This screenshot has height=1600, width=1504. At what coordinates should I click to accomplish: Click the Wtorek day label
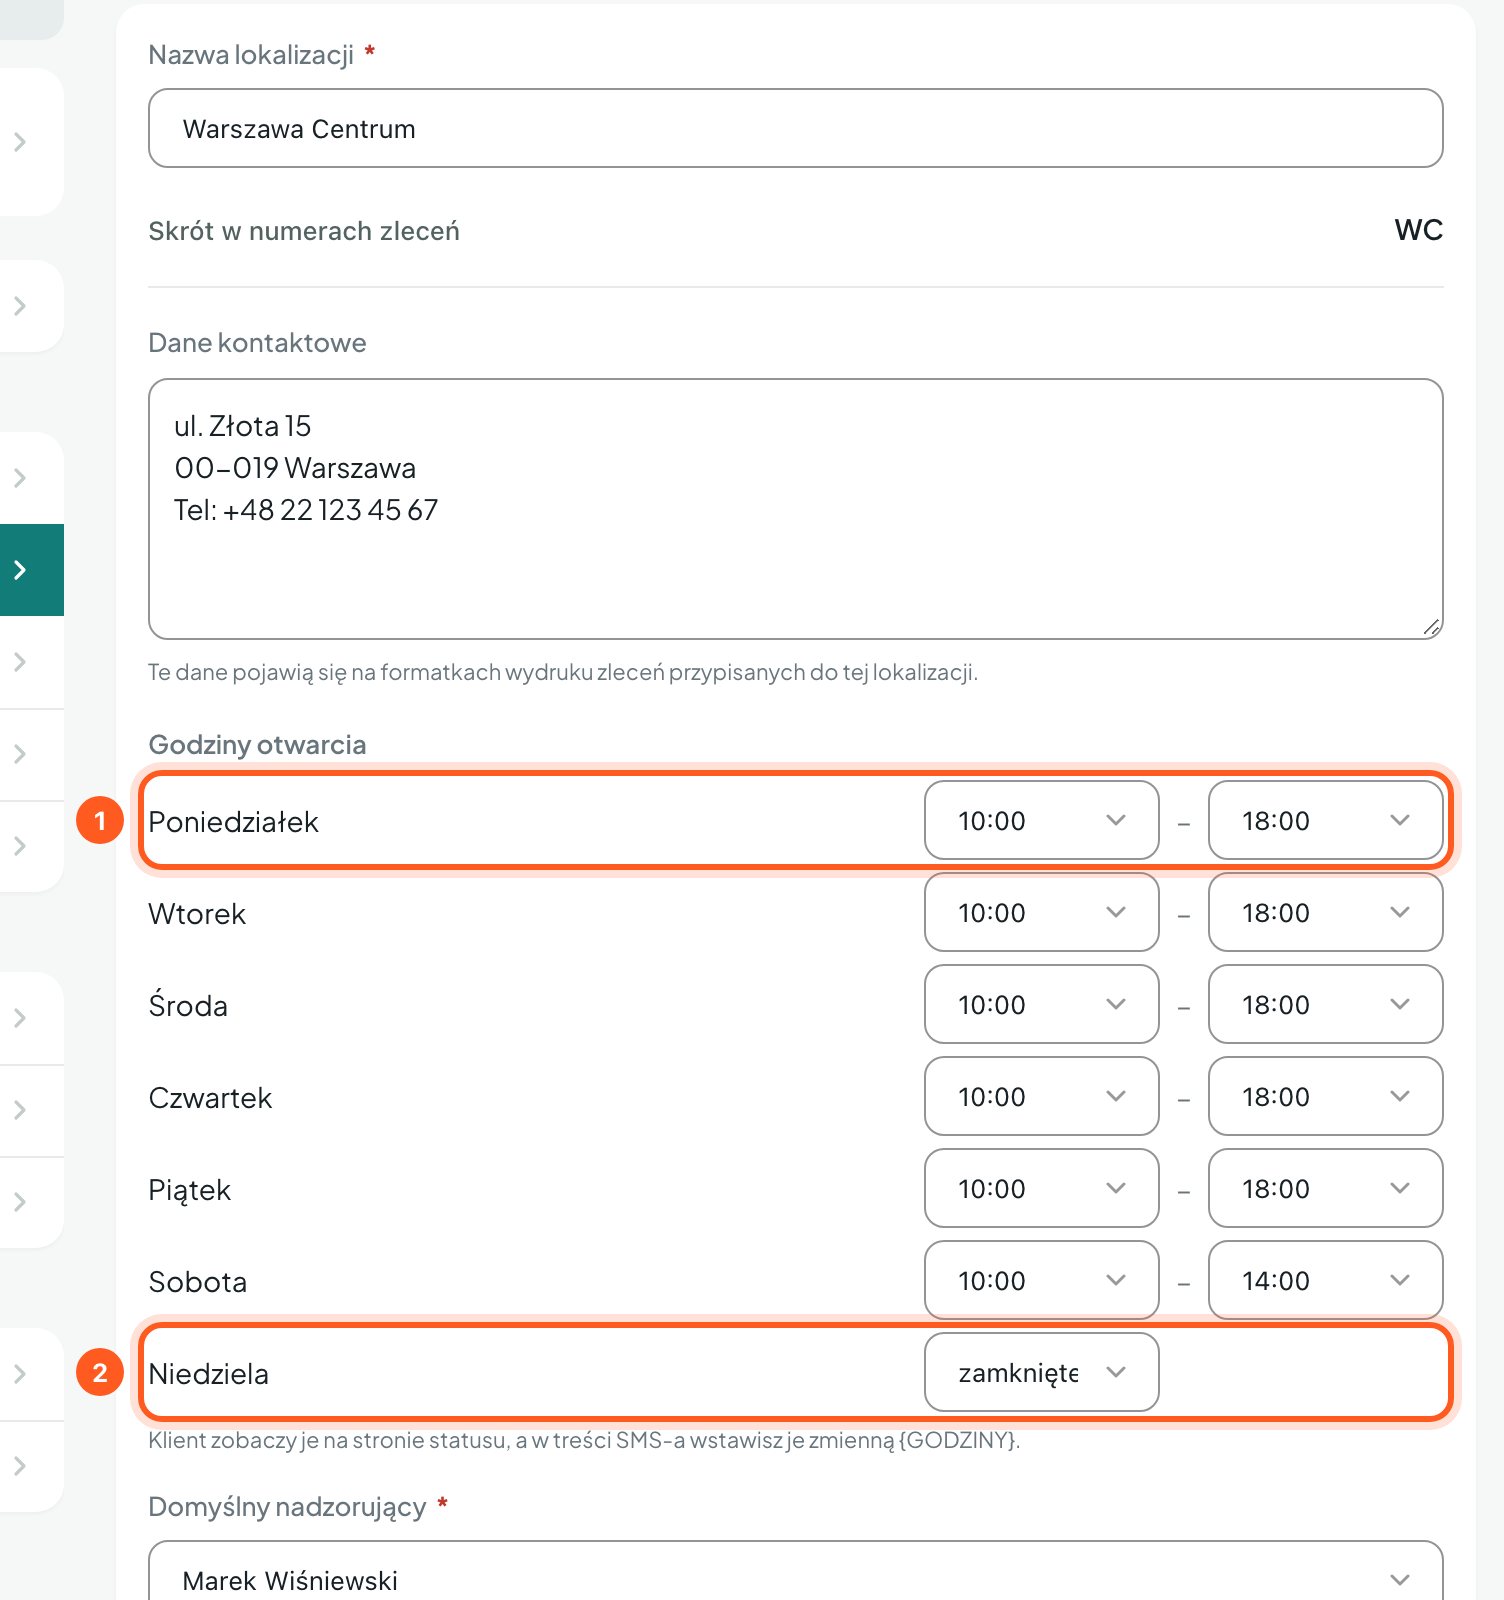(x=197, y=914)
